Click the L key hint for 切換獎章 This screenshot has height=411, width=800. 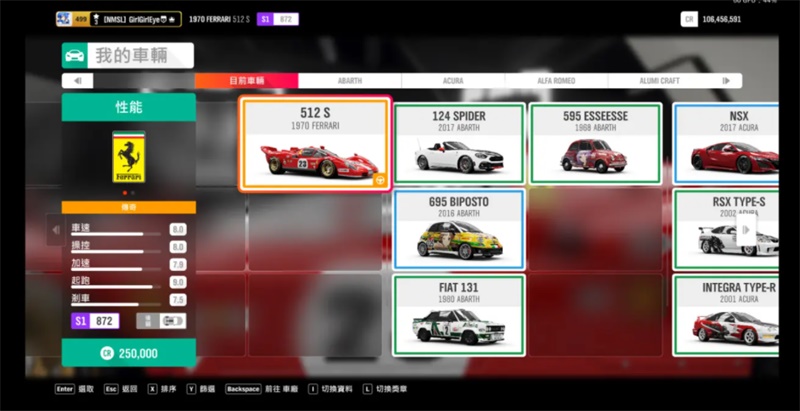(x=367, y=389)
